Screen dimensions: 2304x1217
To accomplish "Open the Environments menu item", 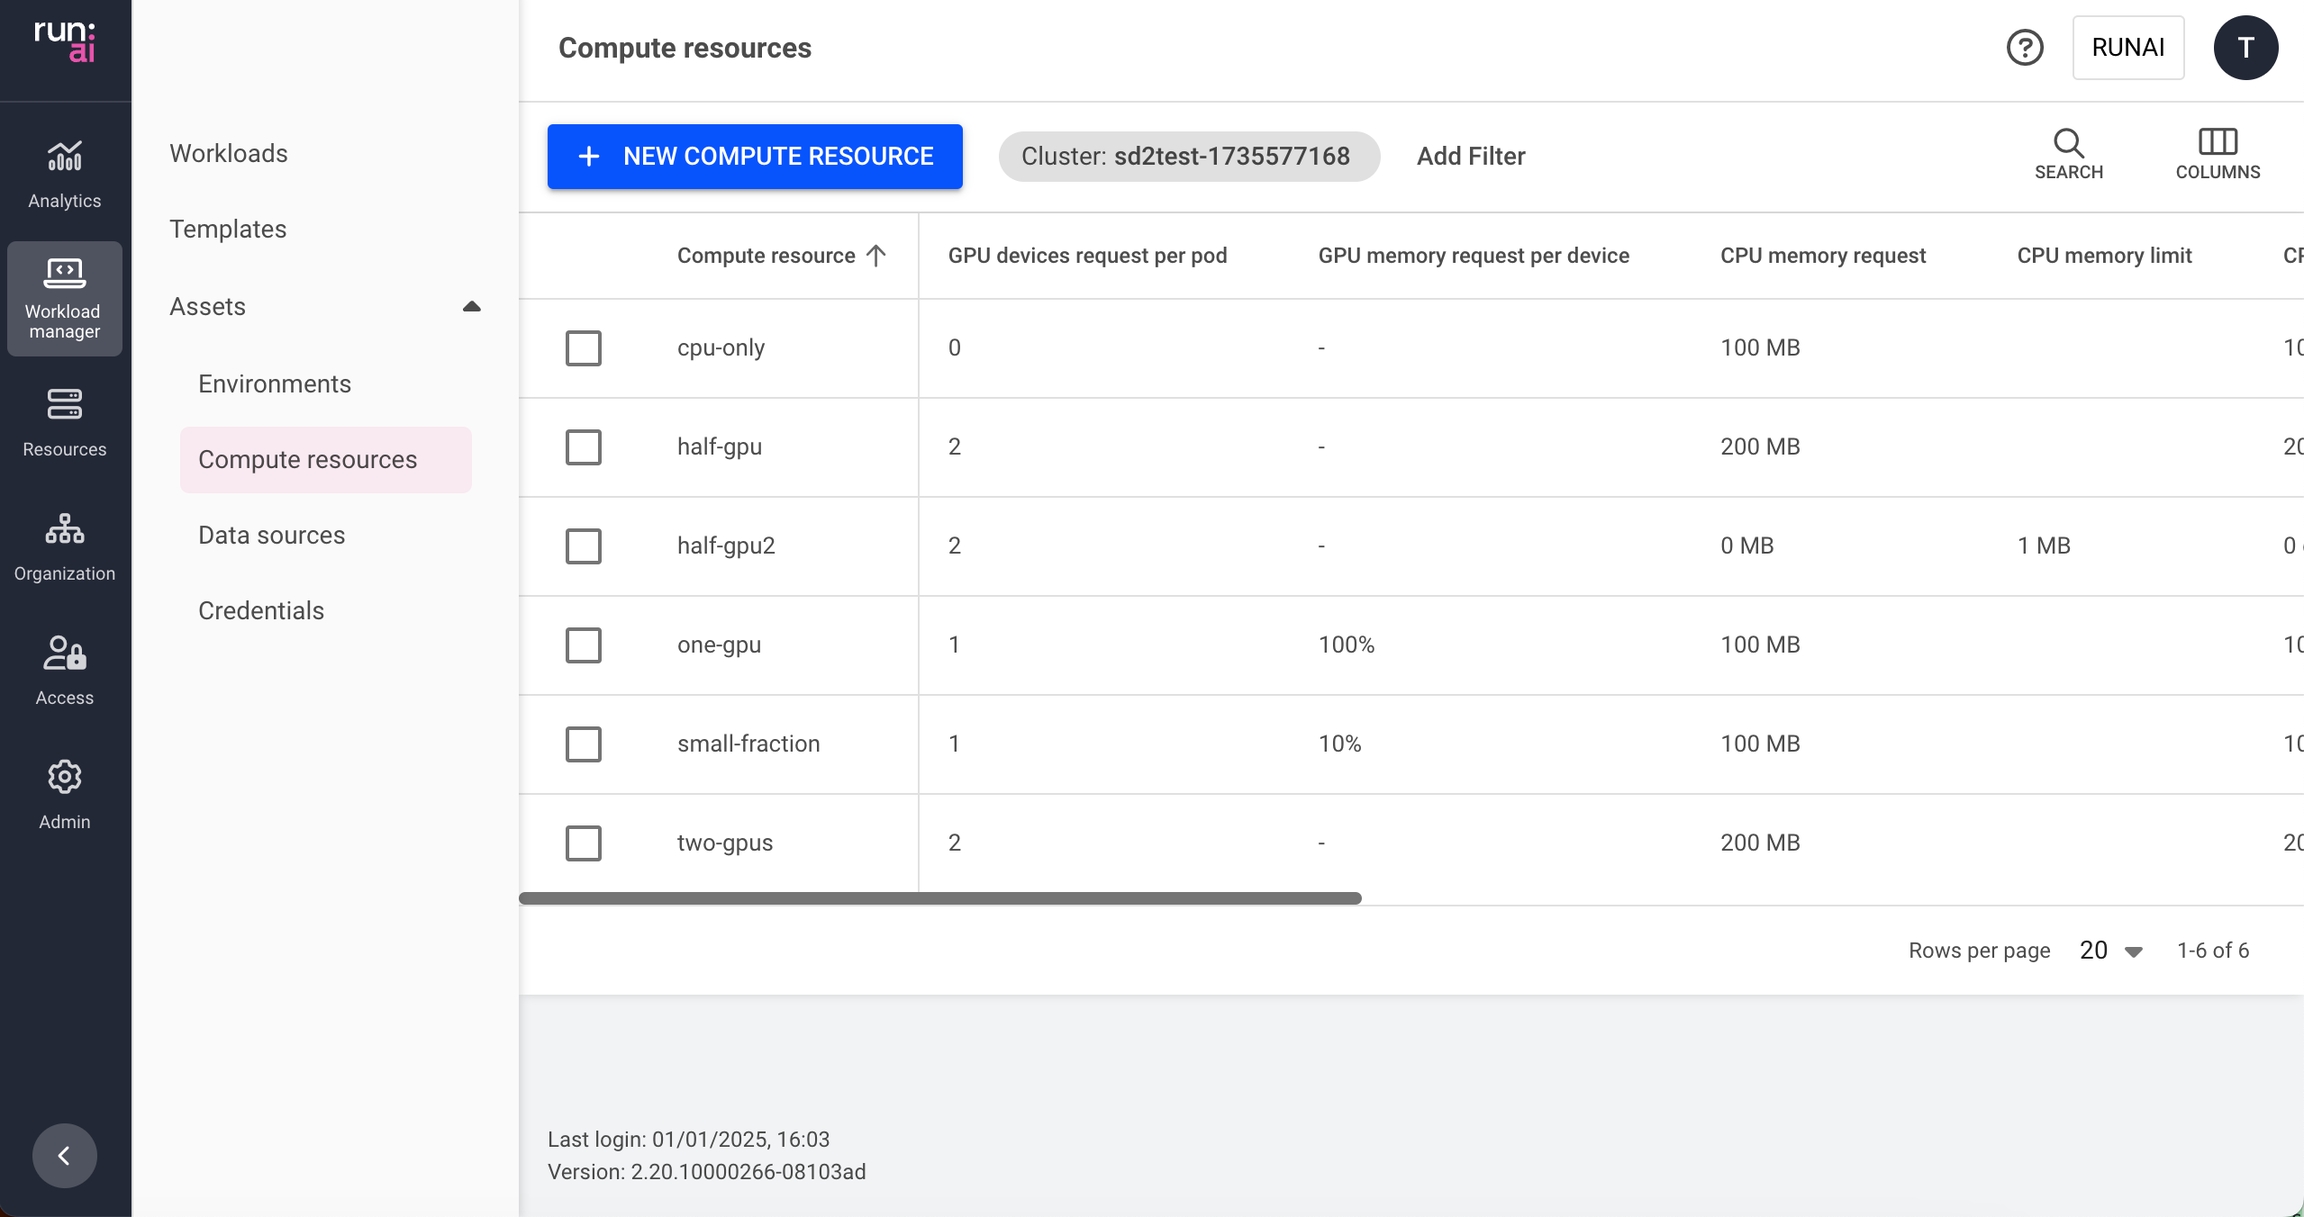I will point(274,384).
